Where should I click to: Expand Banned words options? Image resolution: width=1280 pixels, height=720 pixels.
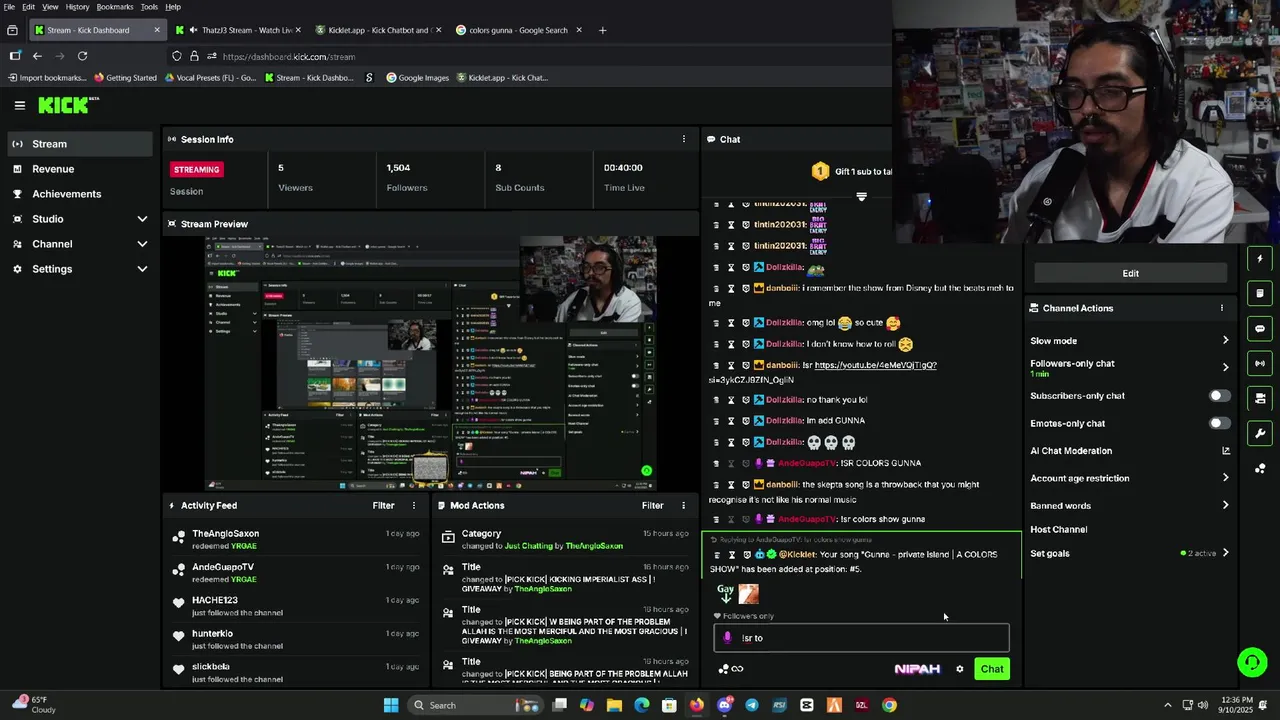click(1225, 505)
